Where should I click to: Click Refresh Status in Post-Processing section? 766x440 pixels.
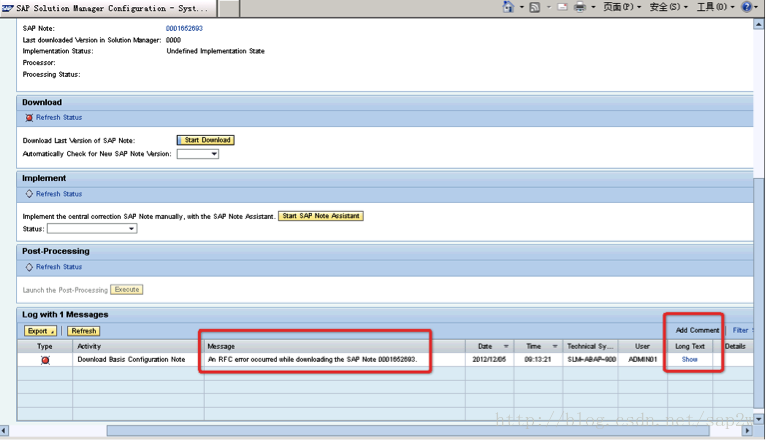pos(59,267)
